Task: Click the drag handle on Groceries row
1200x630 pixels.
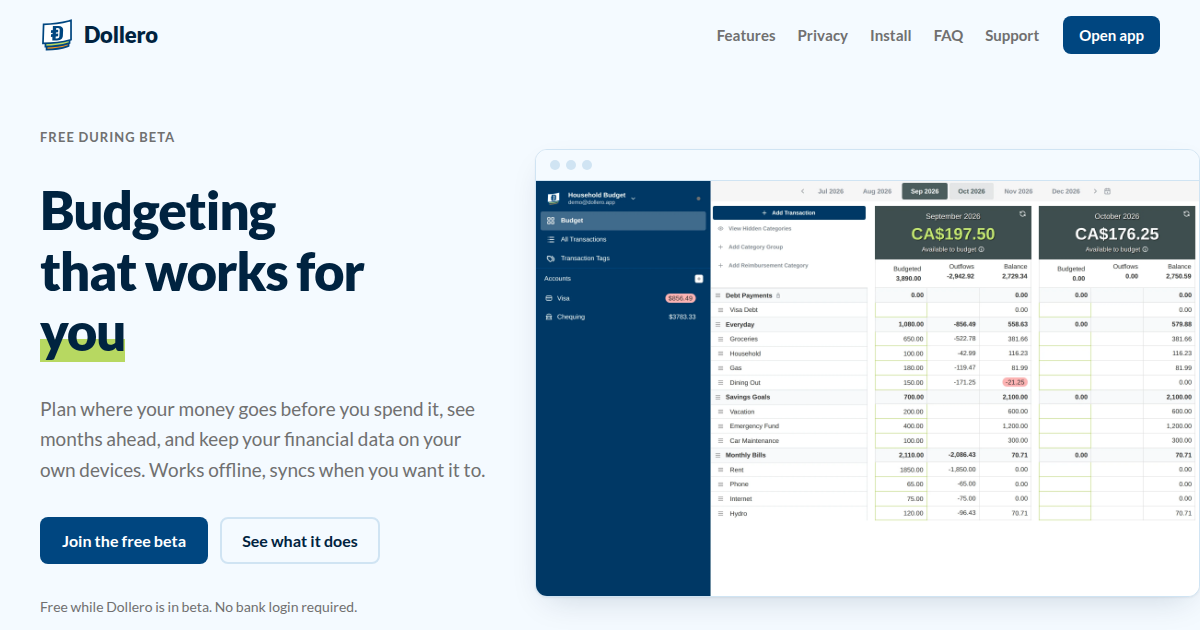Action: pyautogui.click(x=720, y=340)
